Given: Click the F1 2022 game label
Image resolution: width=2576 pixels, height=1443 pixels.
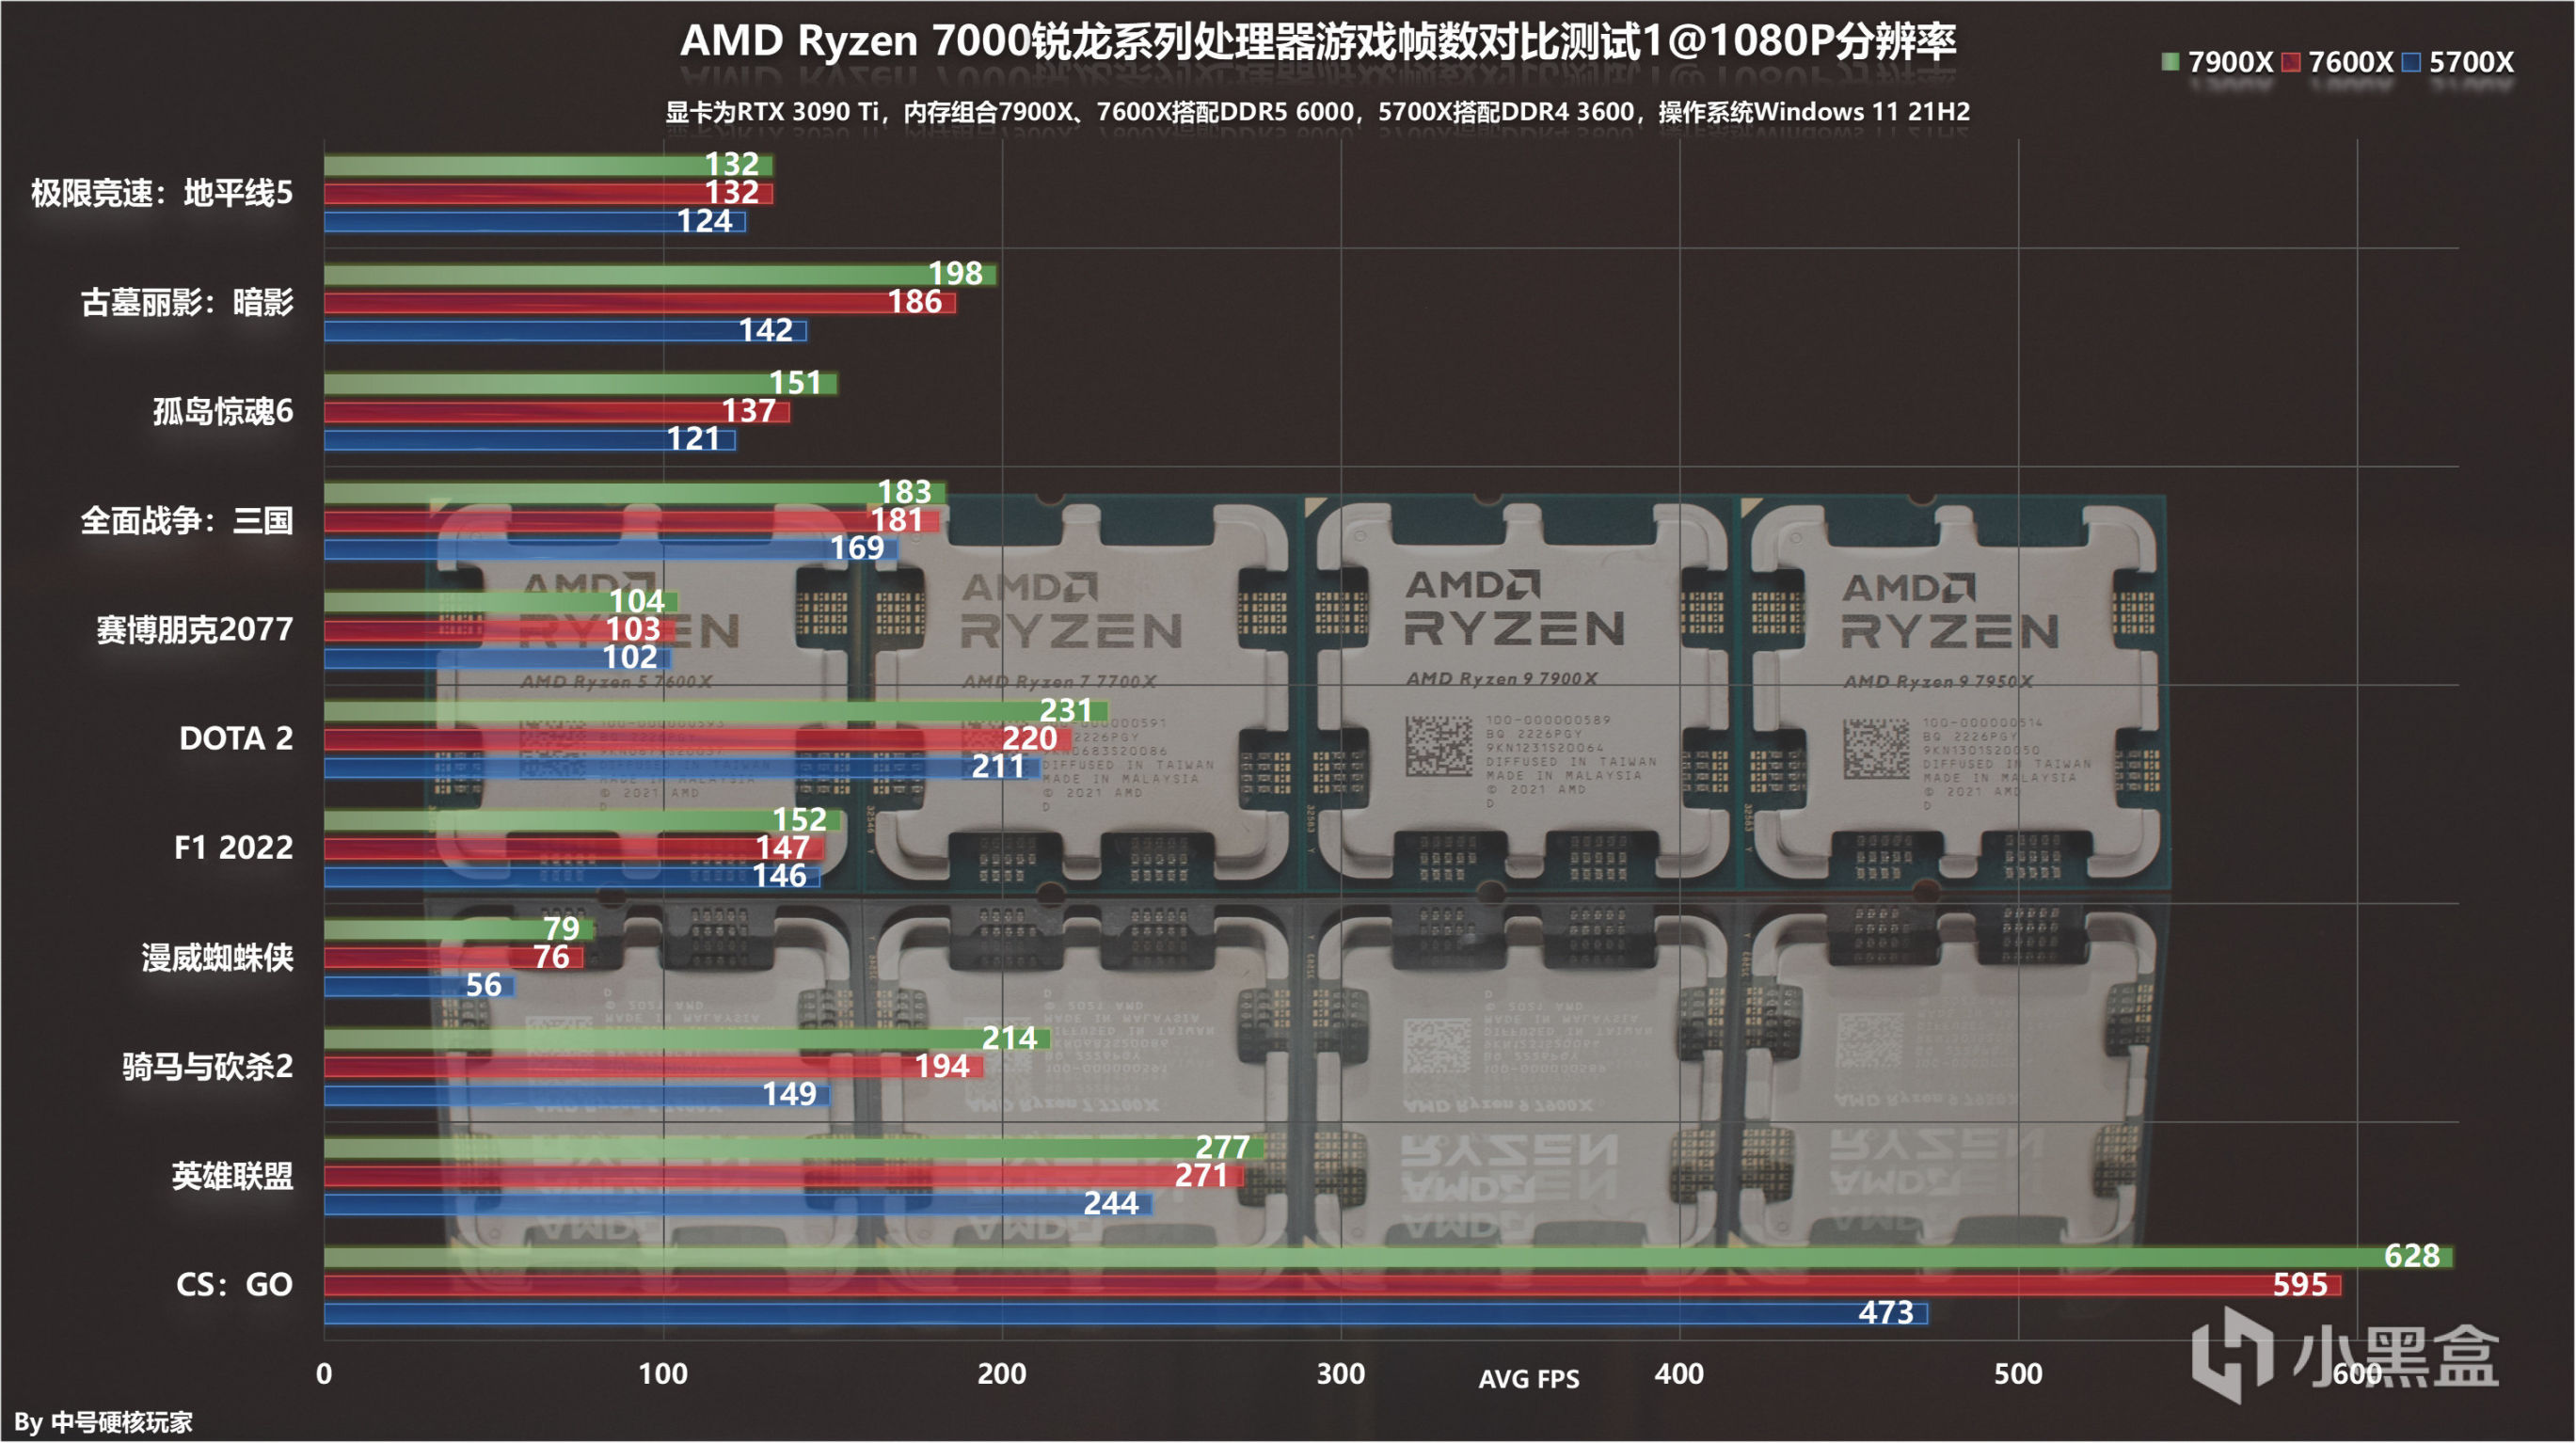Looking at the screenshot, I should (233, 848).
